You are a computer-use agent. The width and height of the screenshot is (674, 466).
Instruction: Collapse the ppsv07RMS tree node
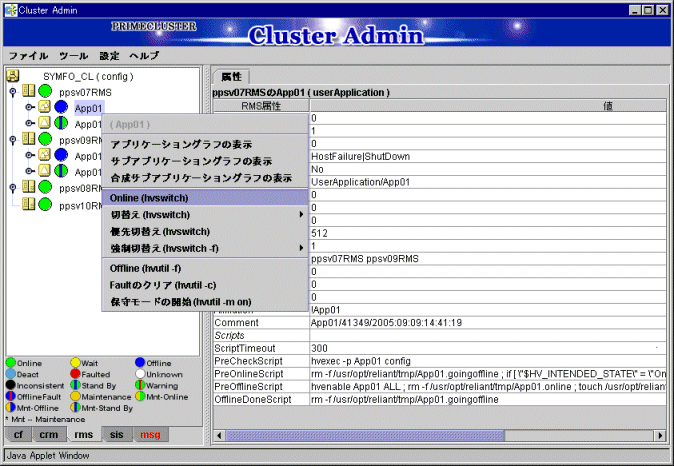13,92
